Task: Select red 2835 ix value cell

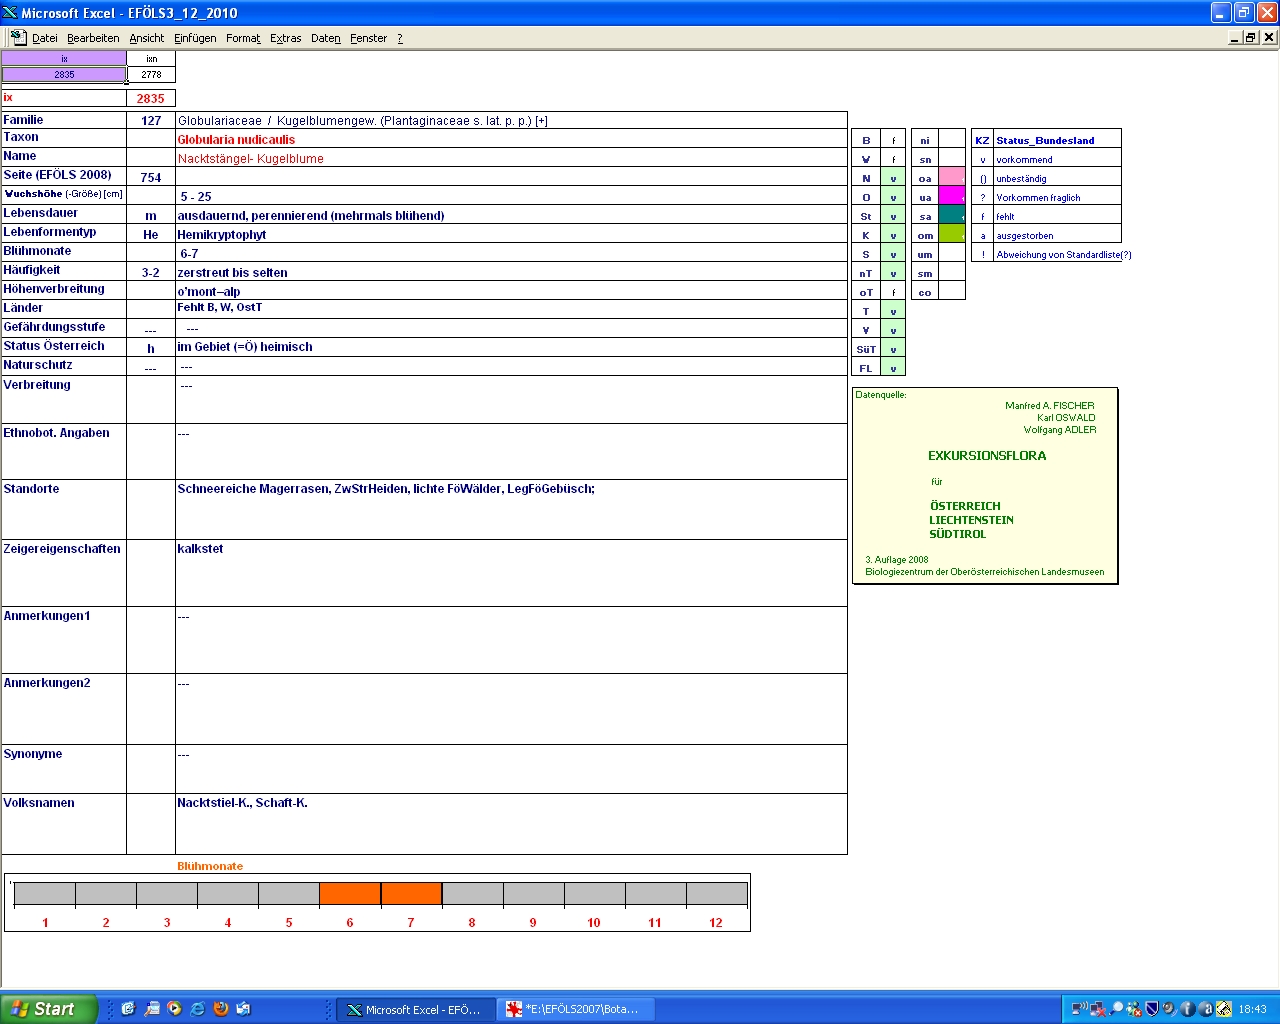Action: (151, 99)
